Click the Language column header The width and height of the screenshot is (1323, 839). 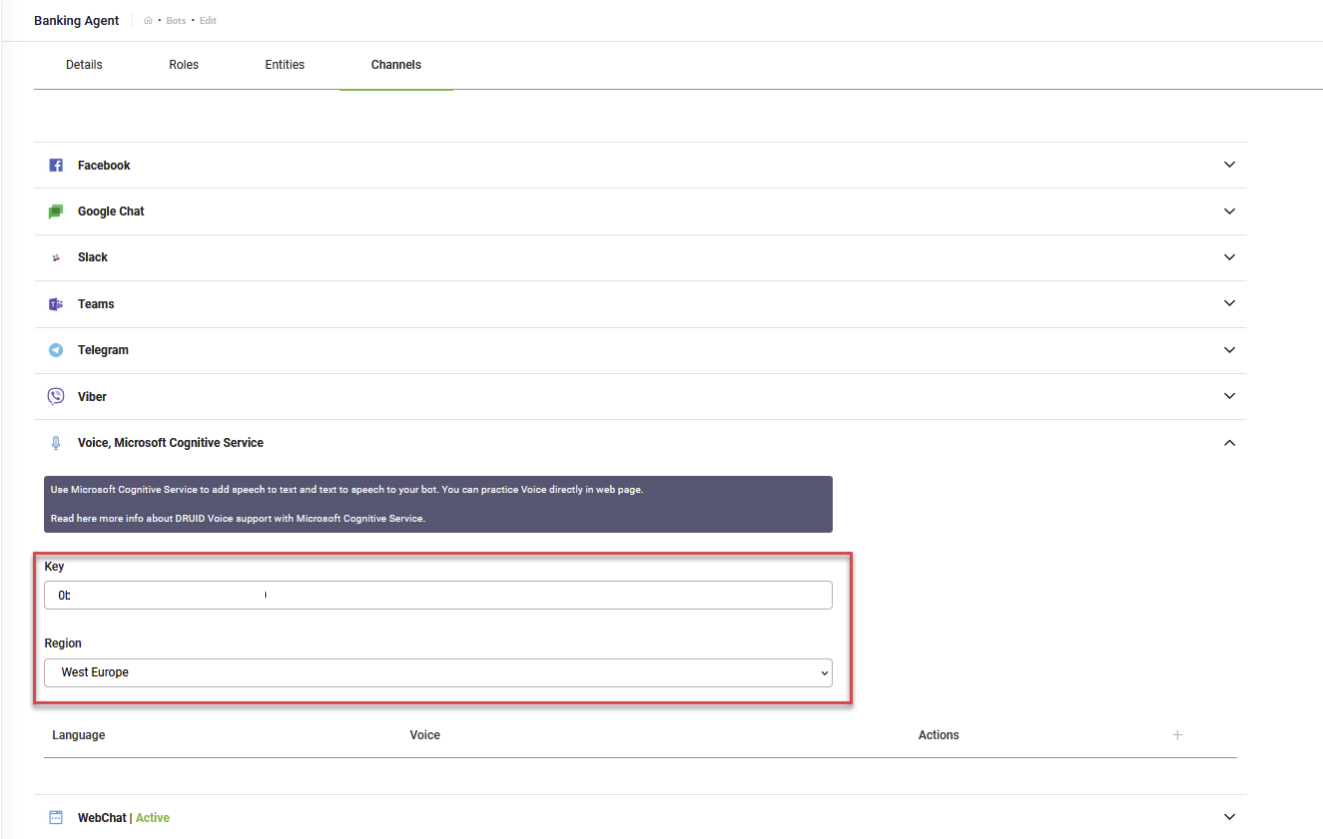pyautogui.click(x=79, y=735)
